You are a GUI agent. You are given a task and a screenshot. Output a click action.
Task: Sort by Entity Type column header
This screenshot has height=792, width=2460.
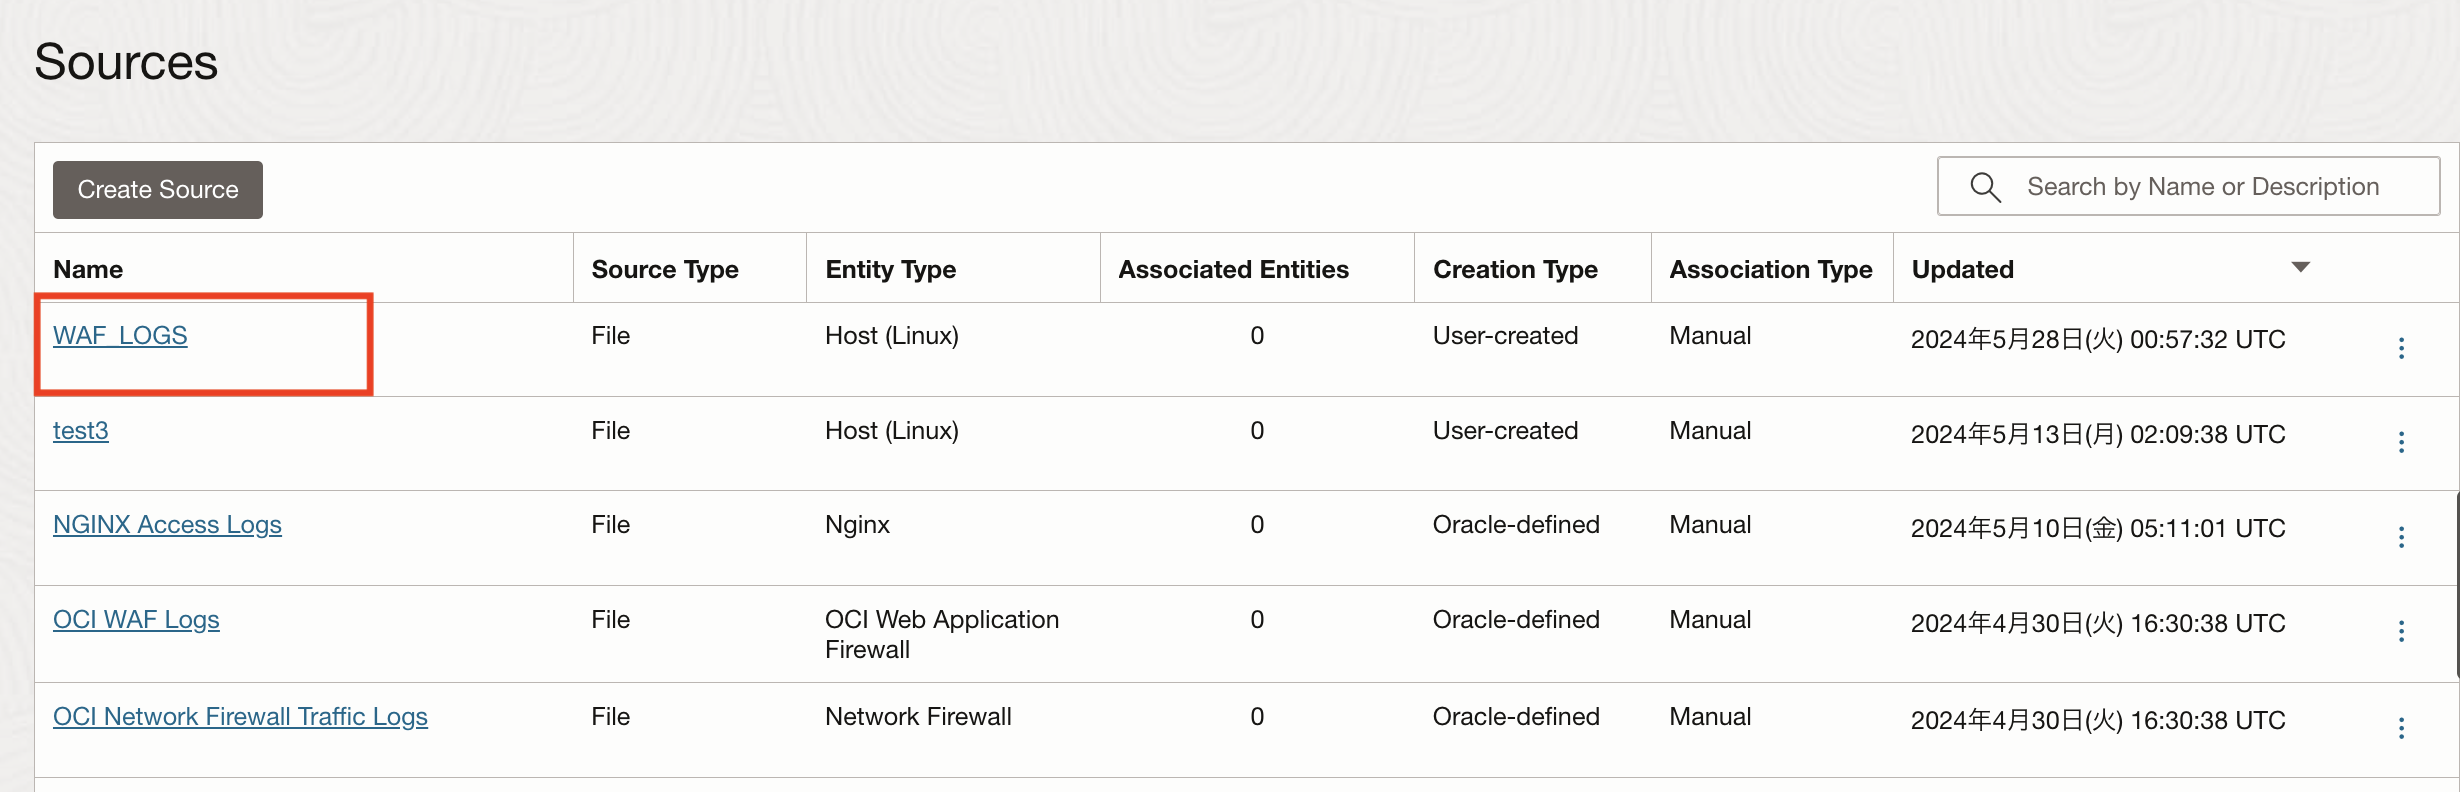(890, 269)
